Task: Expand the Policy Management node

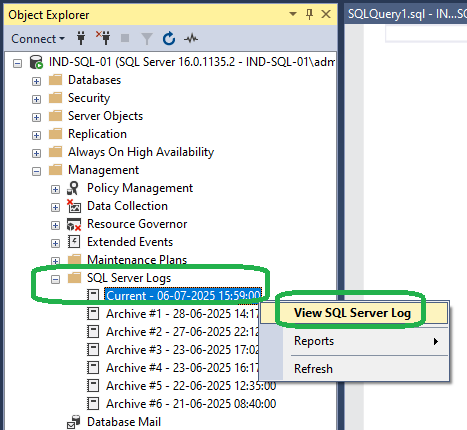Action: pyautogui.click(x=55, y=189)
